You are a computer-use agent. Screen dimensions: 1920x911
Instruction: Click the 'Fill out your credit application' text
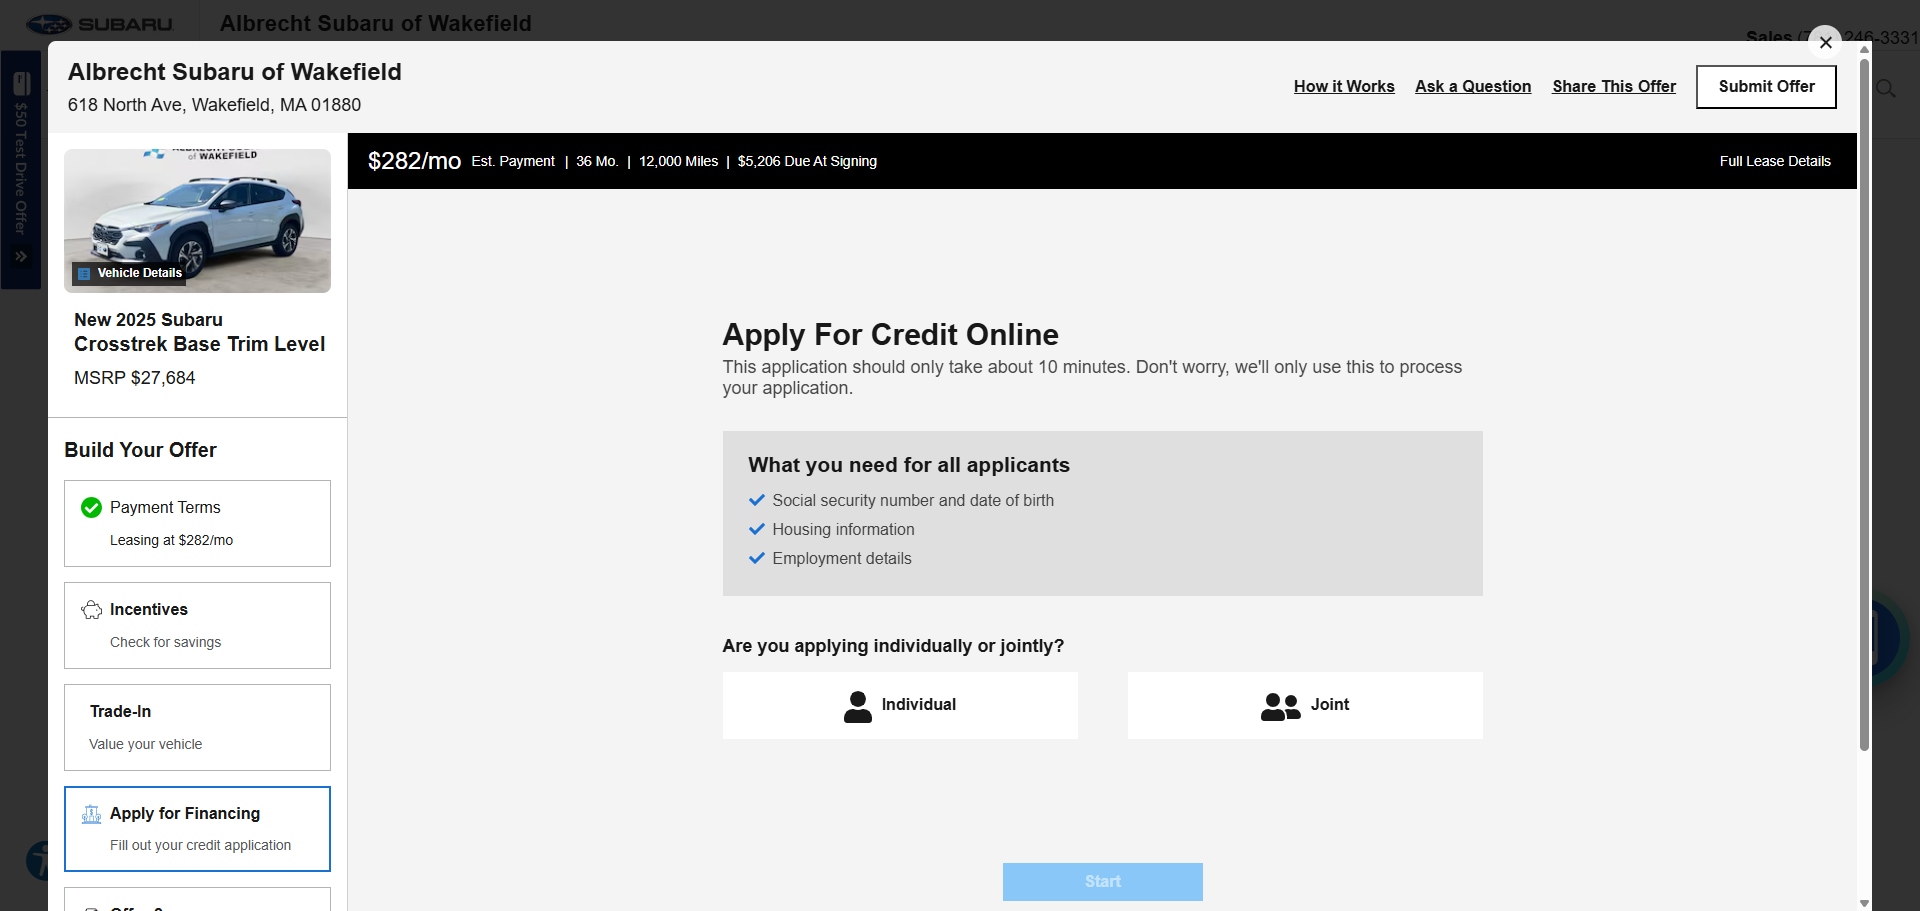[x=200, y=845]
